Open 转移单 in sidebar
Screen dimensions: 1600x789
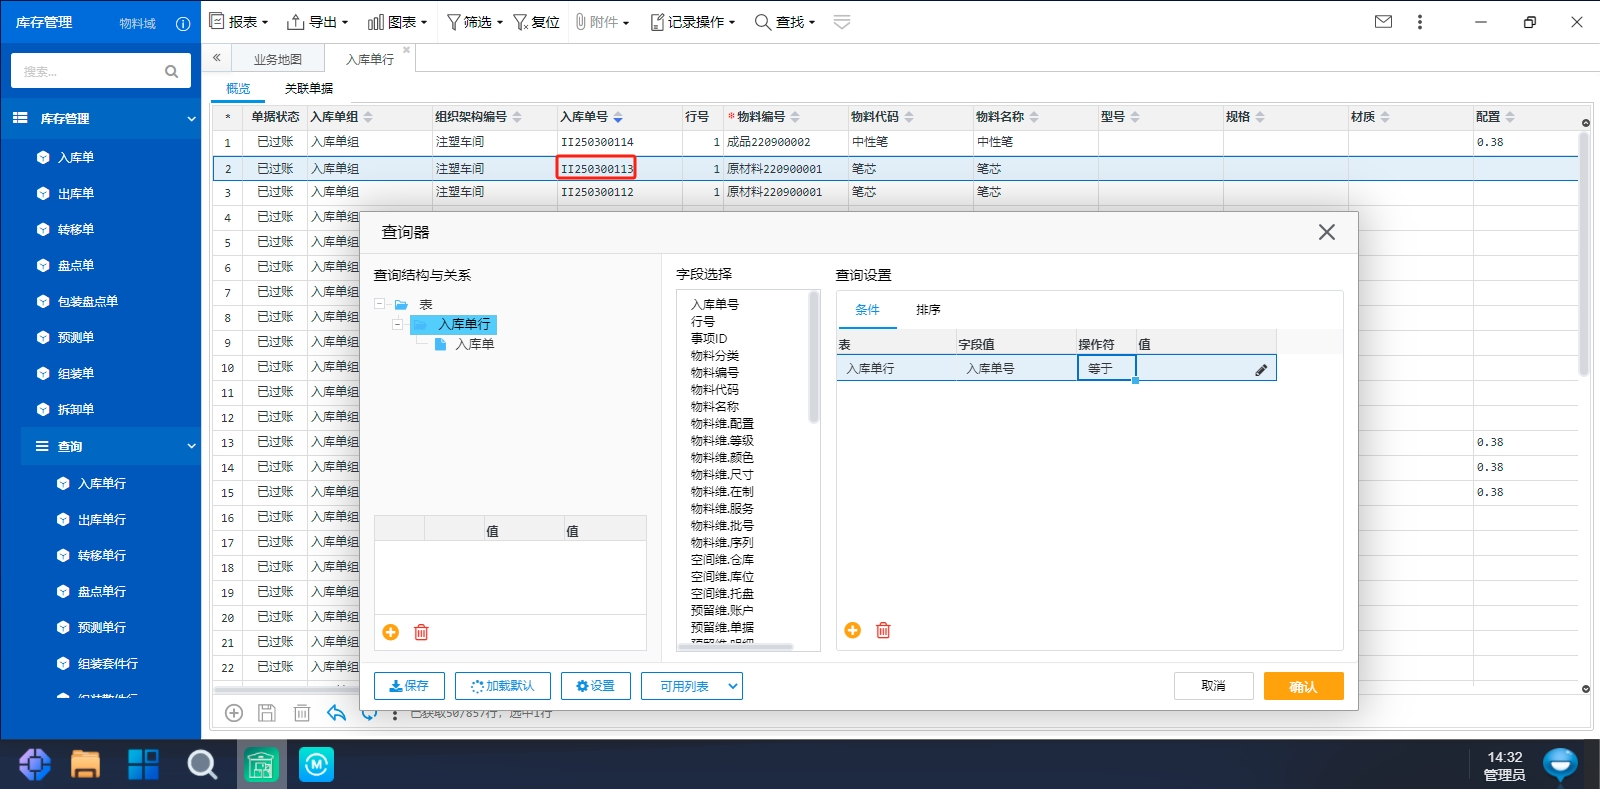pyautogui.click(x=76, y=229)
